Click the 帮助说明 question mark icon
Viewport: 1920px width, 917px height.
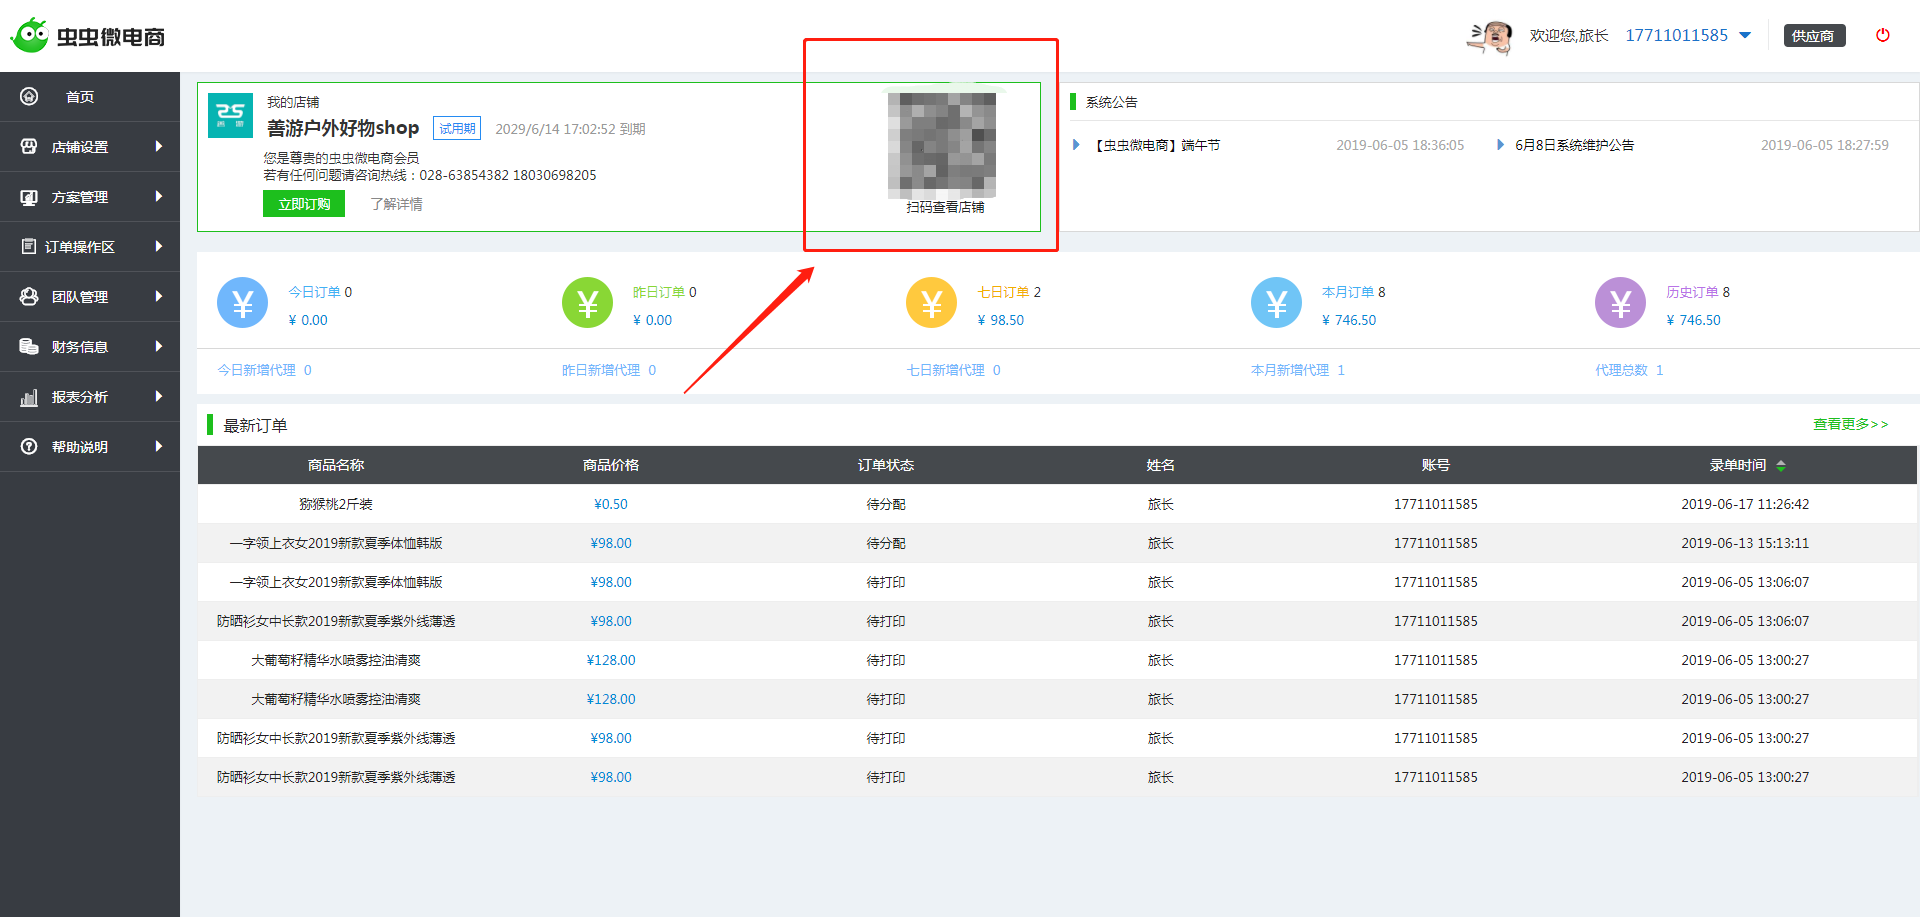[29, 446]
